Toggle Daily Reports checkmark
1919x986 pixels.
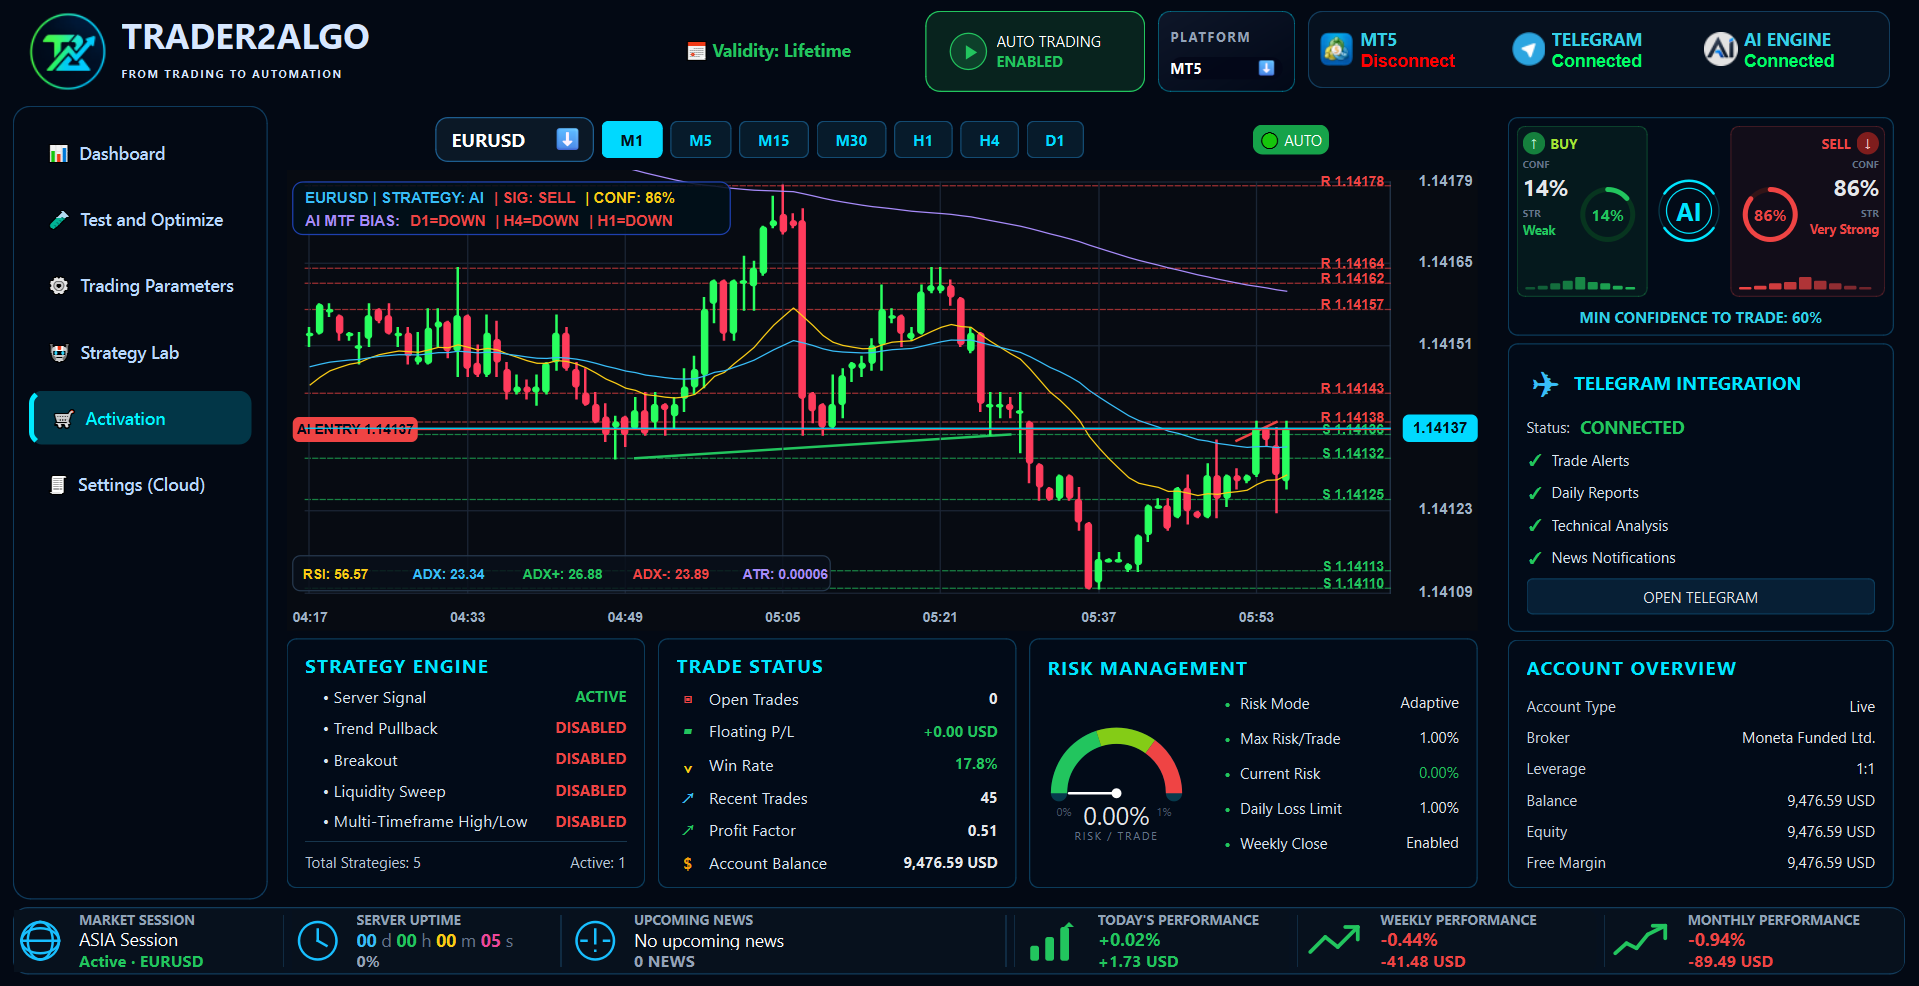click(1535, 493)
